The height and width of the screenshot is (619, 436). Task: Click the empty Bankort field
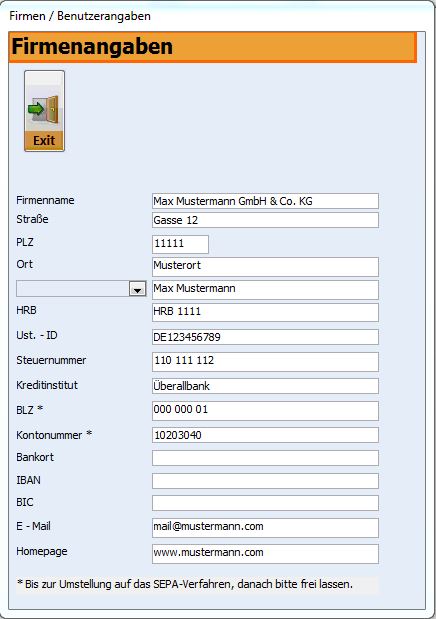tap(265, 458)
